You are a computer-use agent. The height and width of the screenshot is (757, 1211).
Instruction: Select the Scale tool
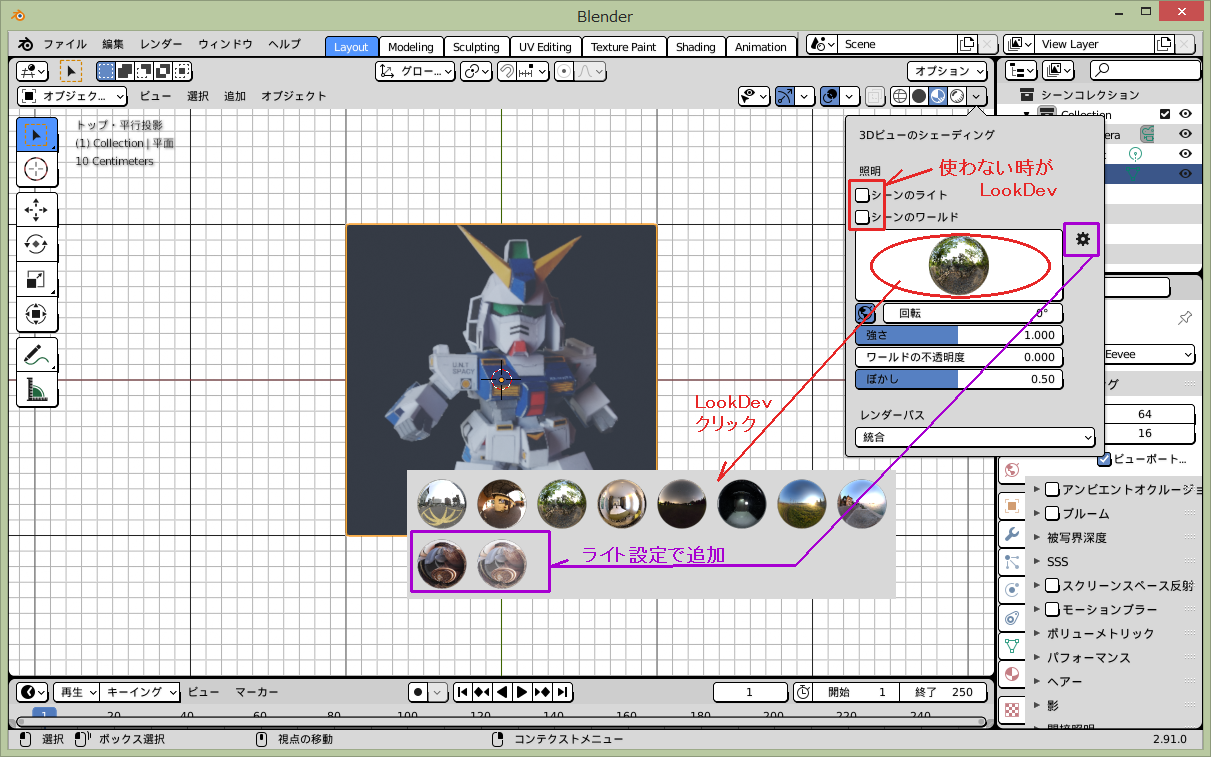point(37,280)
